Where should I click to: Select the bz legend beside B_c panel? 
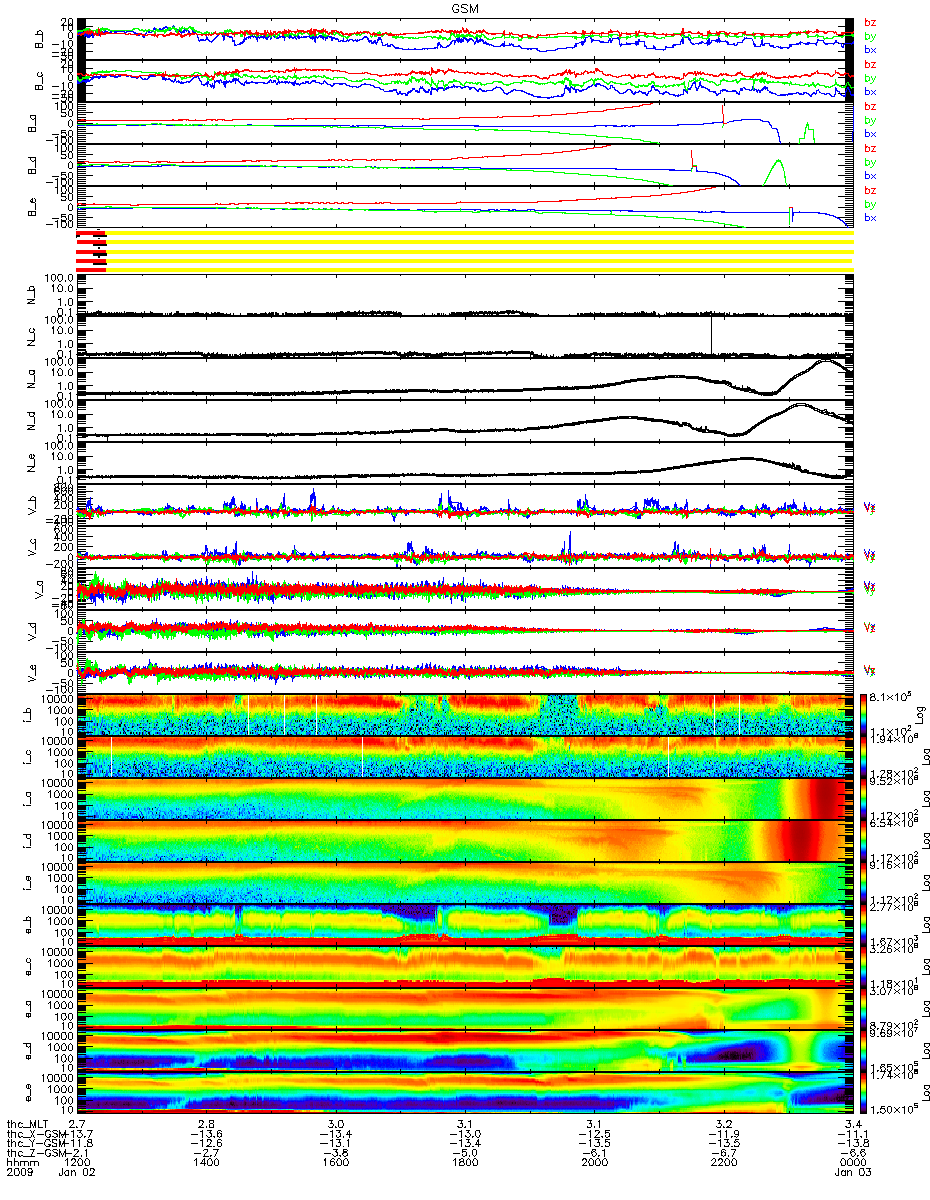870,64
